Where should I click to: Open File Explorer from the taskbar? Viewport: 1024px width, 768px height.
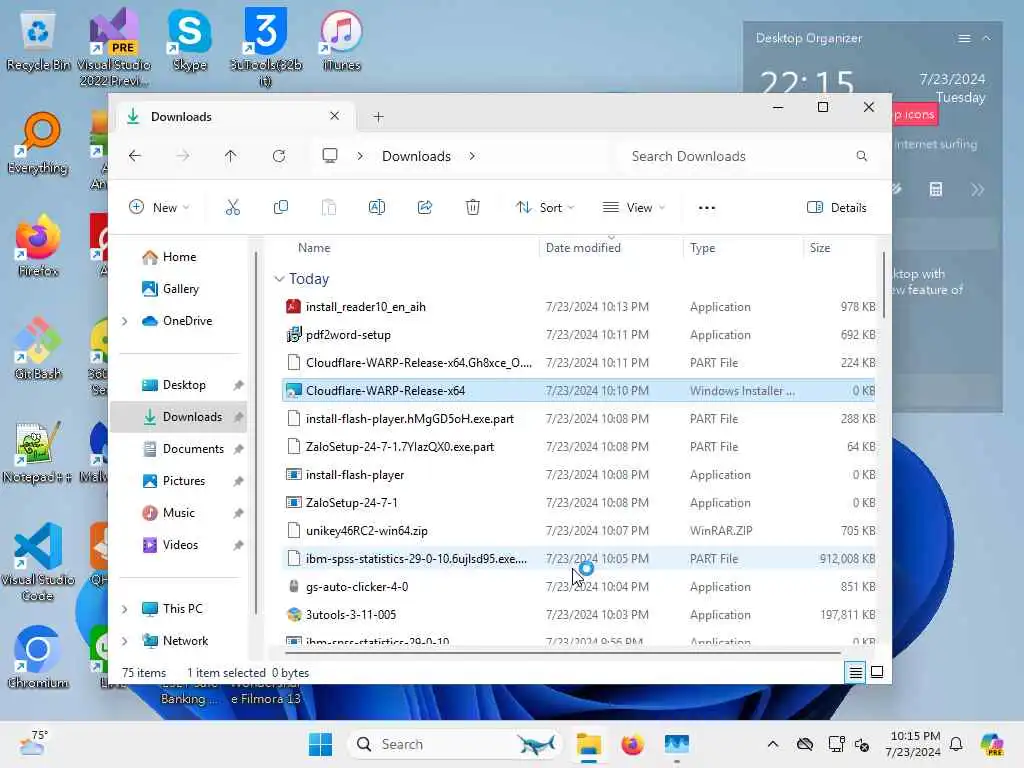pyautogui.click(x=588, y=744)
